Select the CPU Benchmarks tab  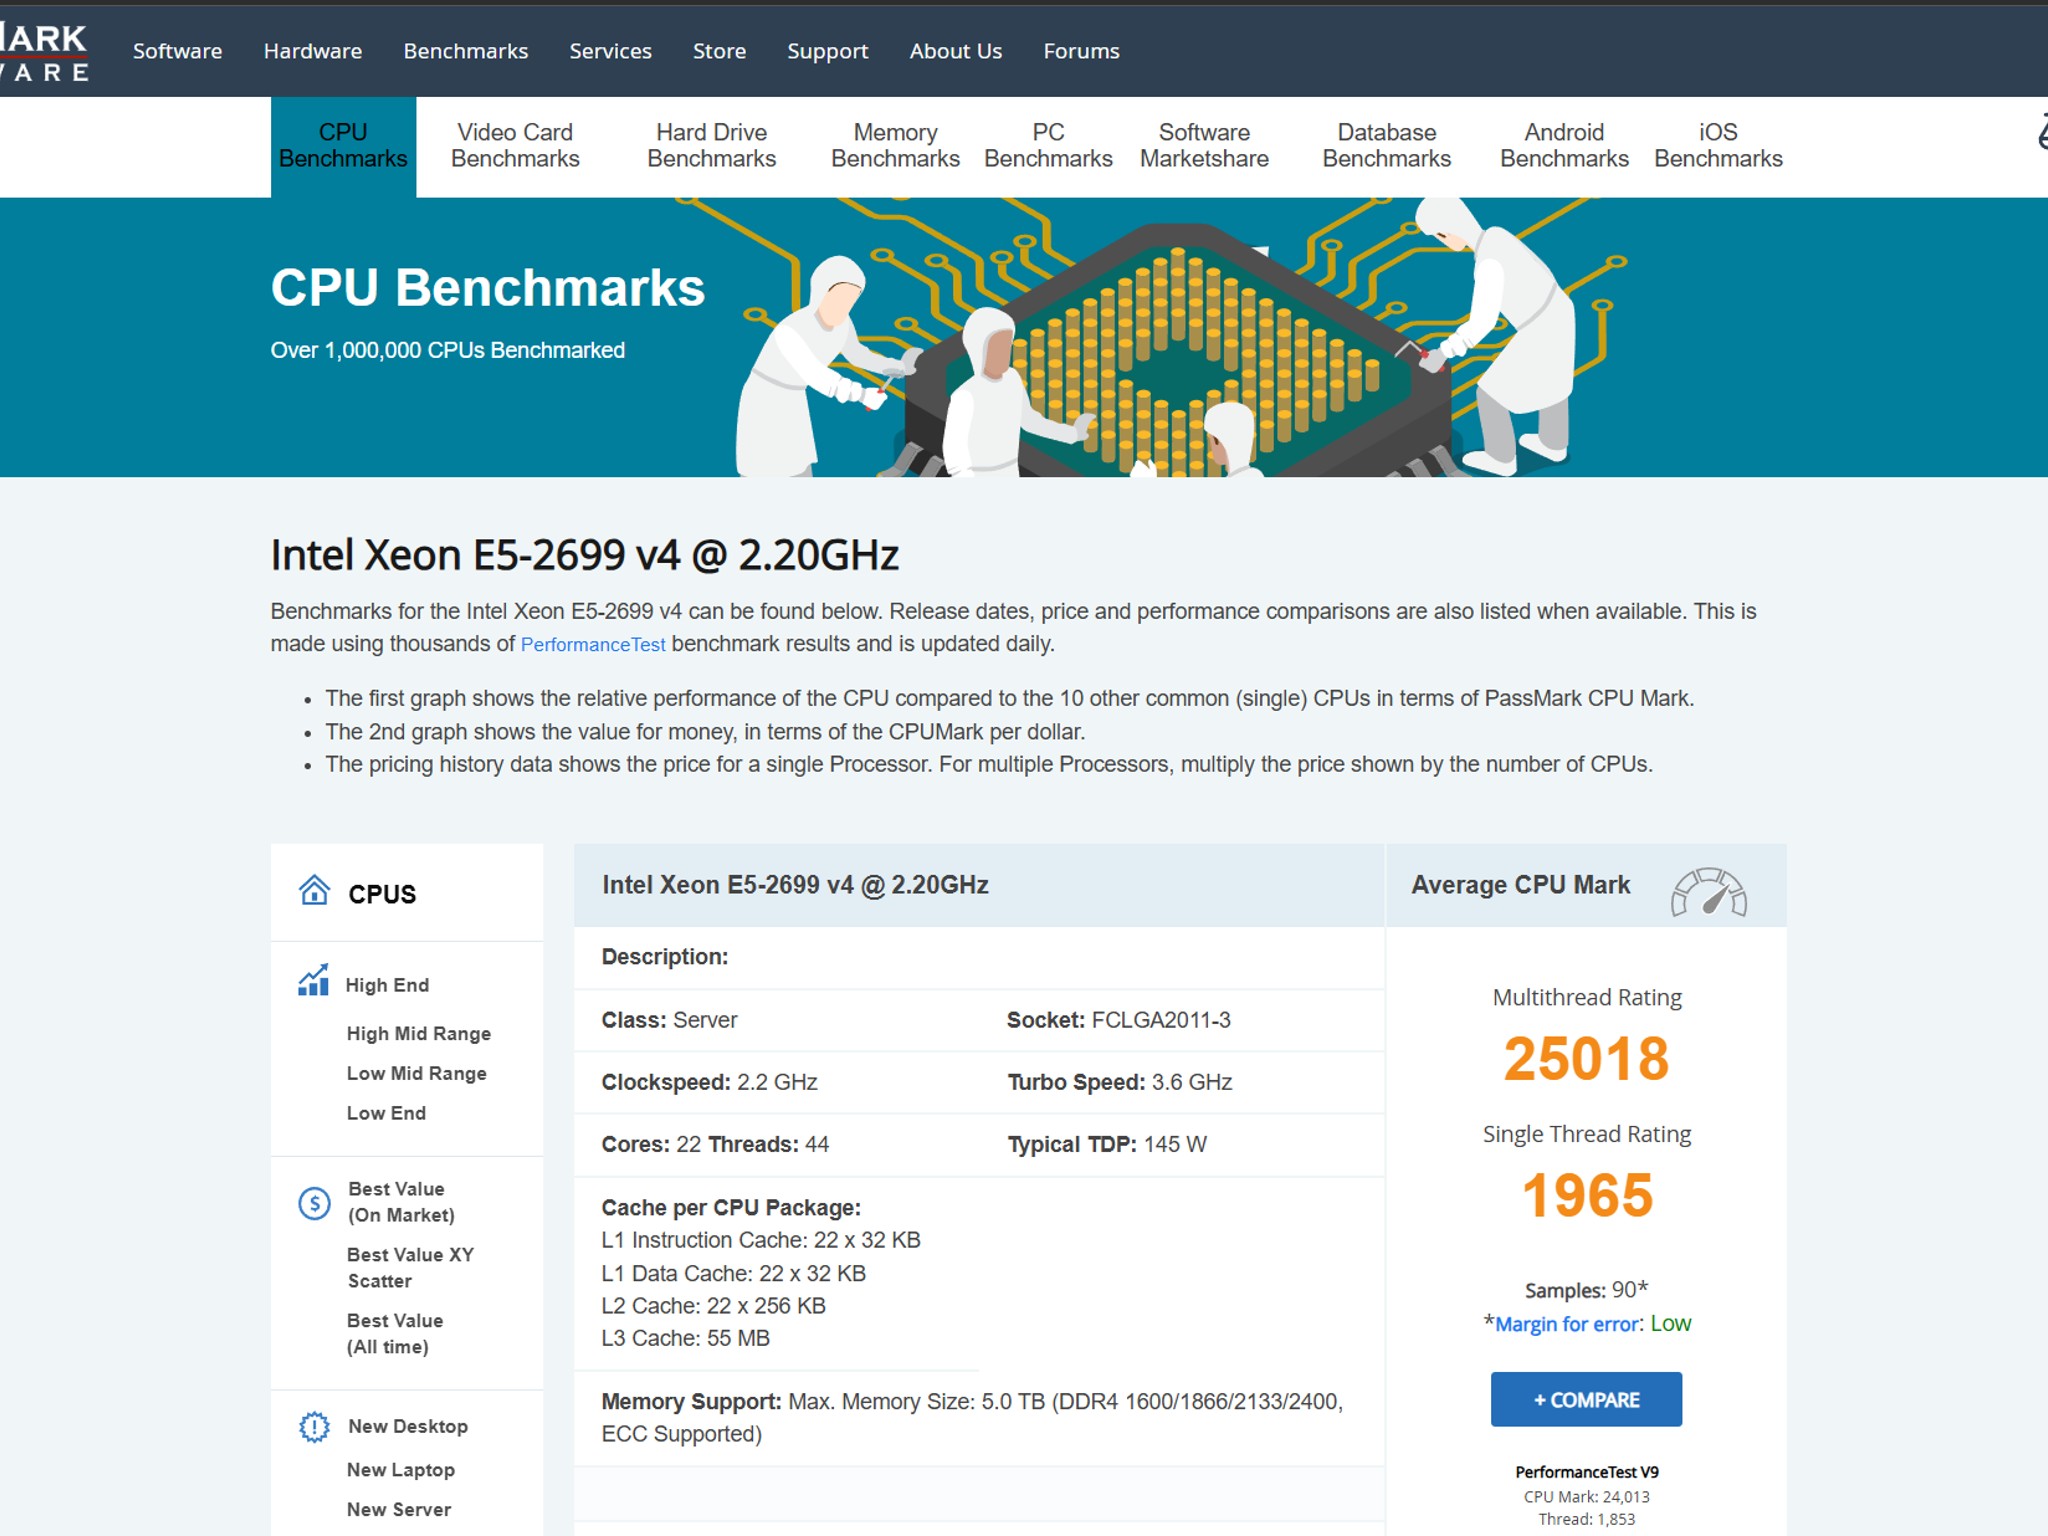[343, 146]
